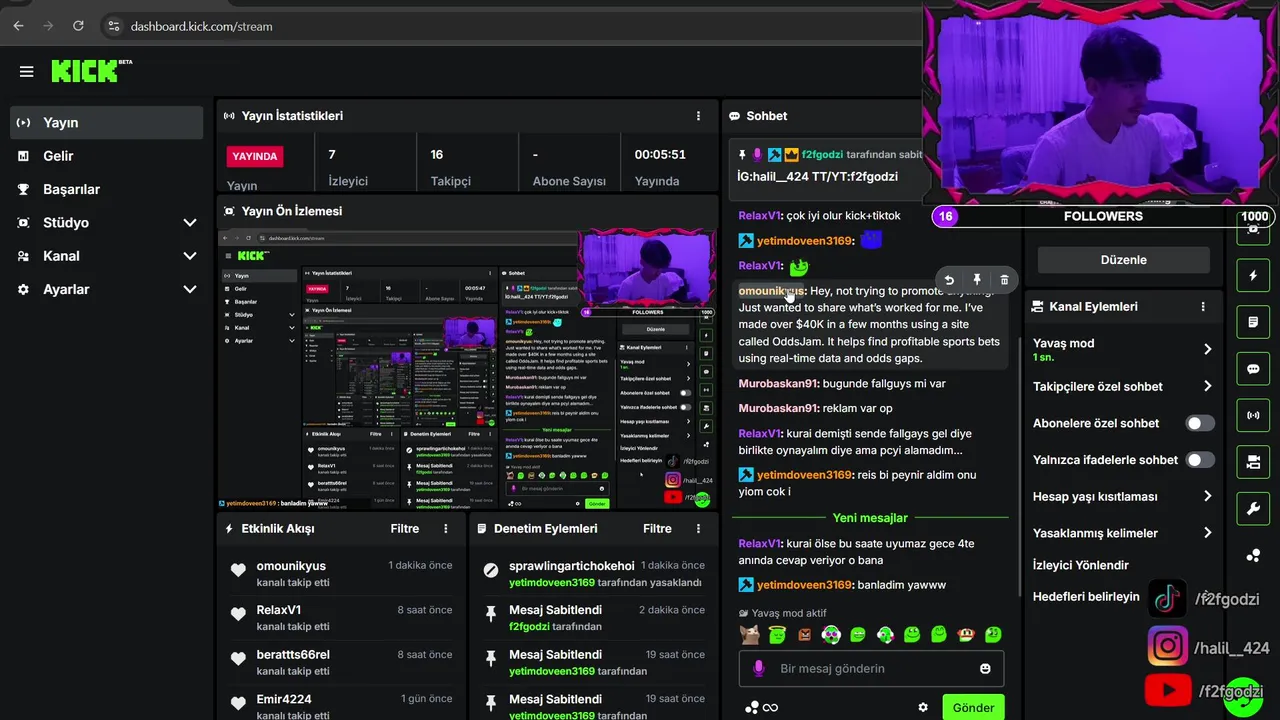Image resolution: width=1280 pixels, height=720 pixels.
Task: Click the purple microphone icon in message box
Action: [759, 668]
